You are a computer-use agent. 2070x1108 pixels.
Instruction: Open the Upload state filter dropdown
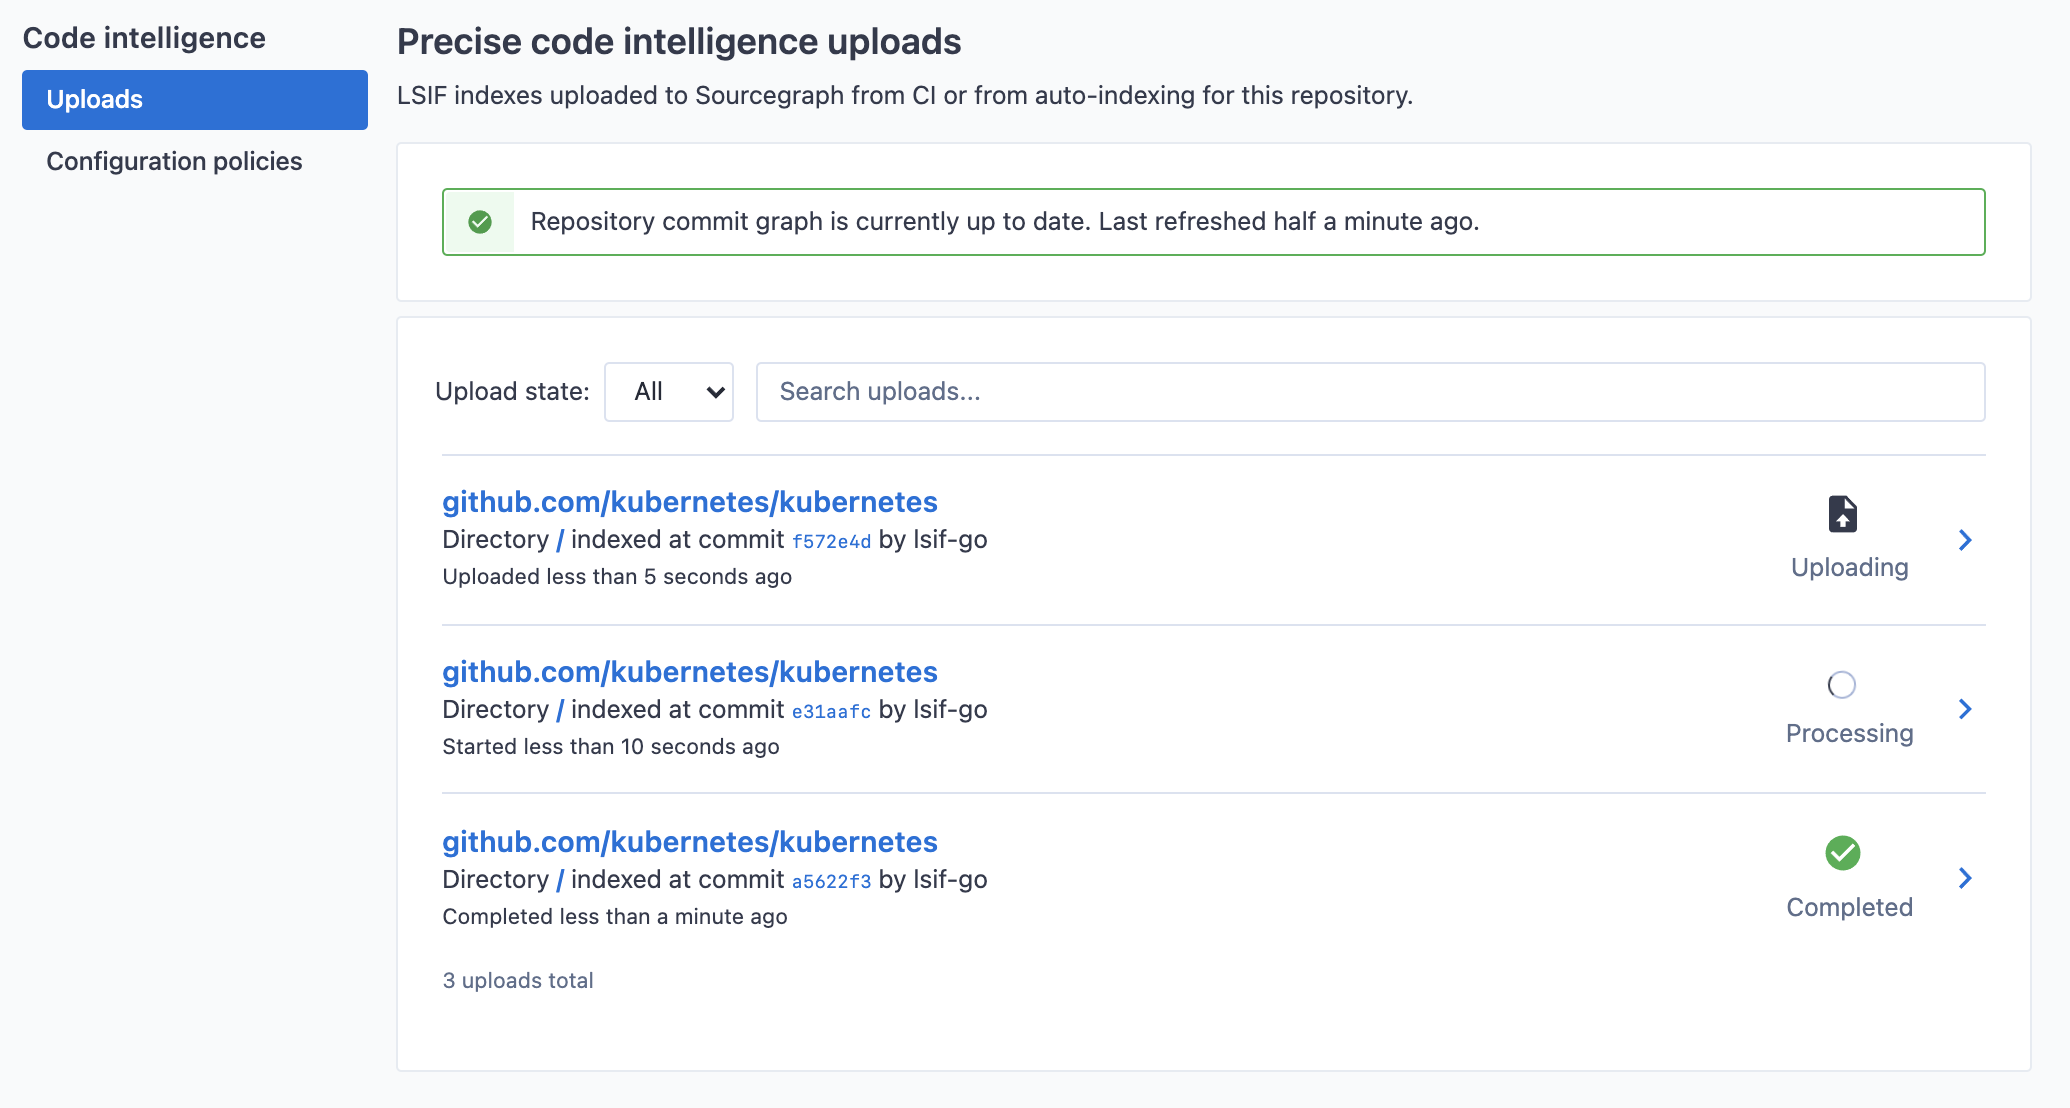(669, 390)
